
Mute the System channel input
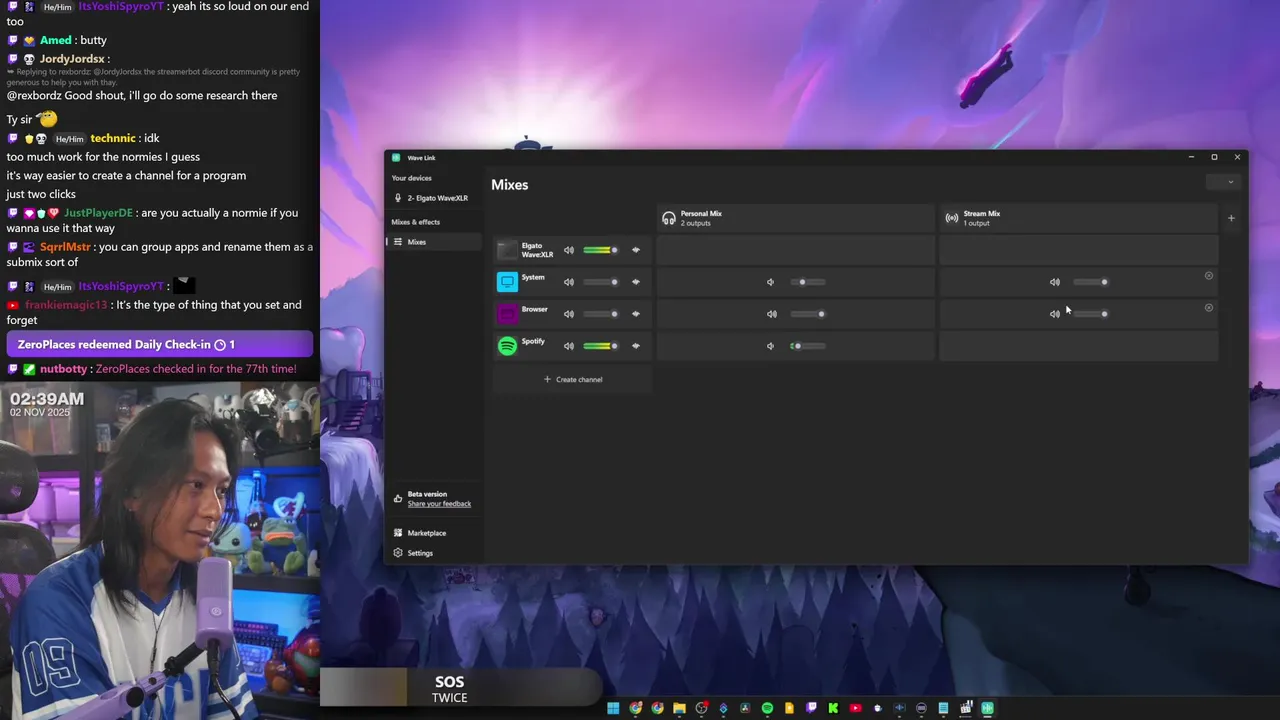[569, 282]
